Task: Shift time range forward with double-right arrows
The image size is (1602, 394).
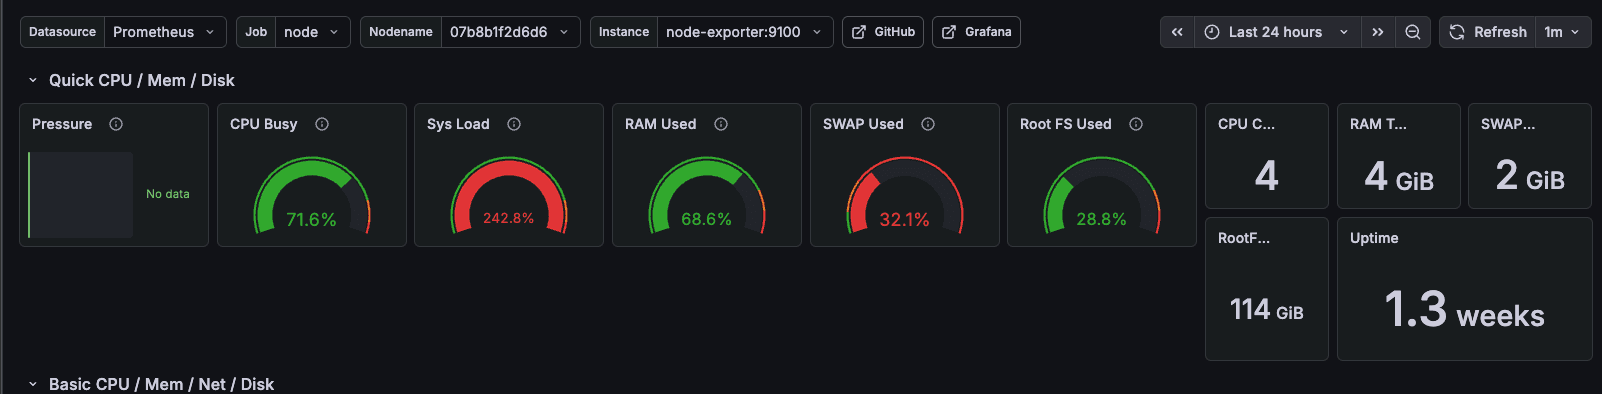Action: point(1378,32)
